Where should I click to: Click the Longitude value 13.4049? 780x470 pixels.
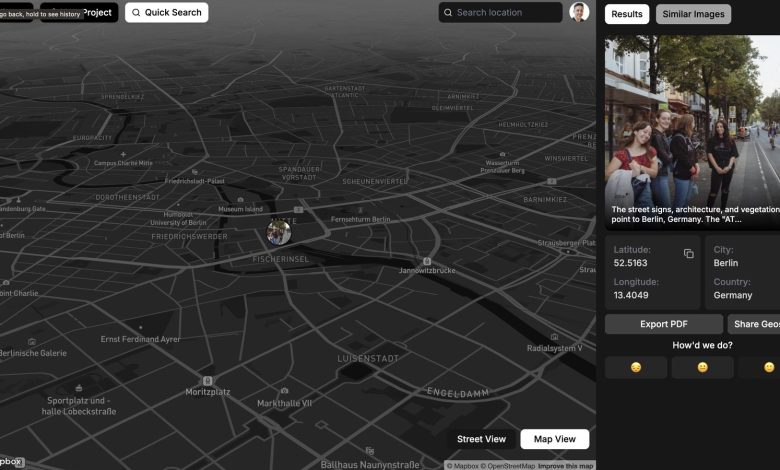coord(631,295)
